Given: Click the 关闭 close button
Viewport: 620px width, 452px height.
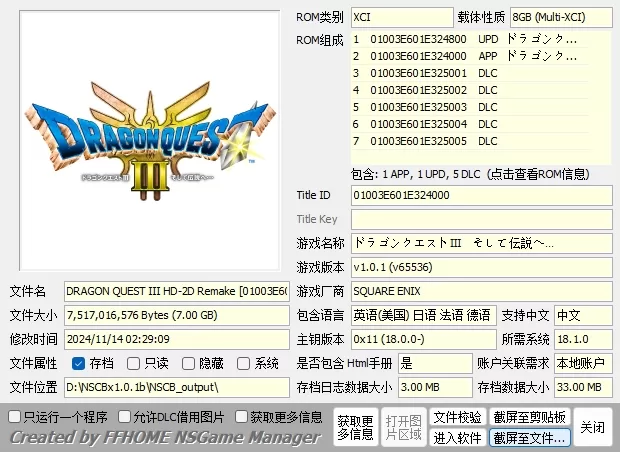Looking at the screenshot, I should [x=592, y=427].
